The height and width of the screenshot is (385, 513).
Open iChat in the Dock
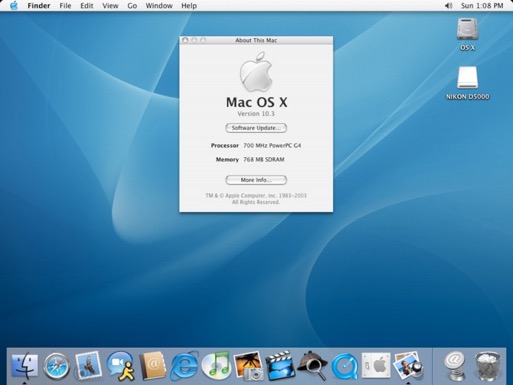tap(120, 366)
